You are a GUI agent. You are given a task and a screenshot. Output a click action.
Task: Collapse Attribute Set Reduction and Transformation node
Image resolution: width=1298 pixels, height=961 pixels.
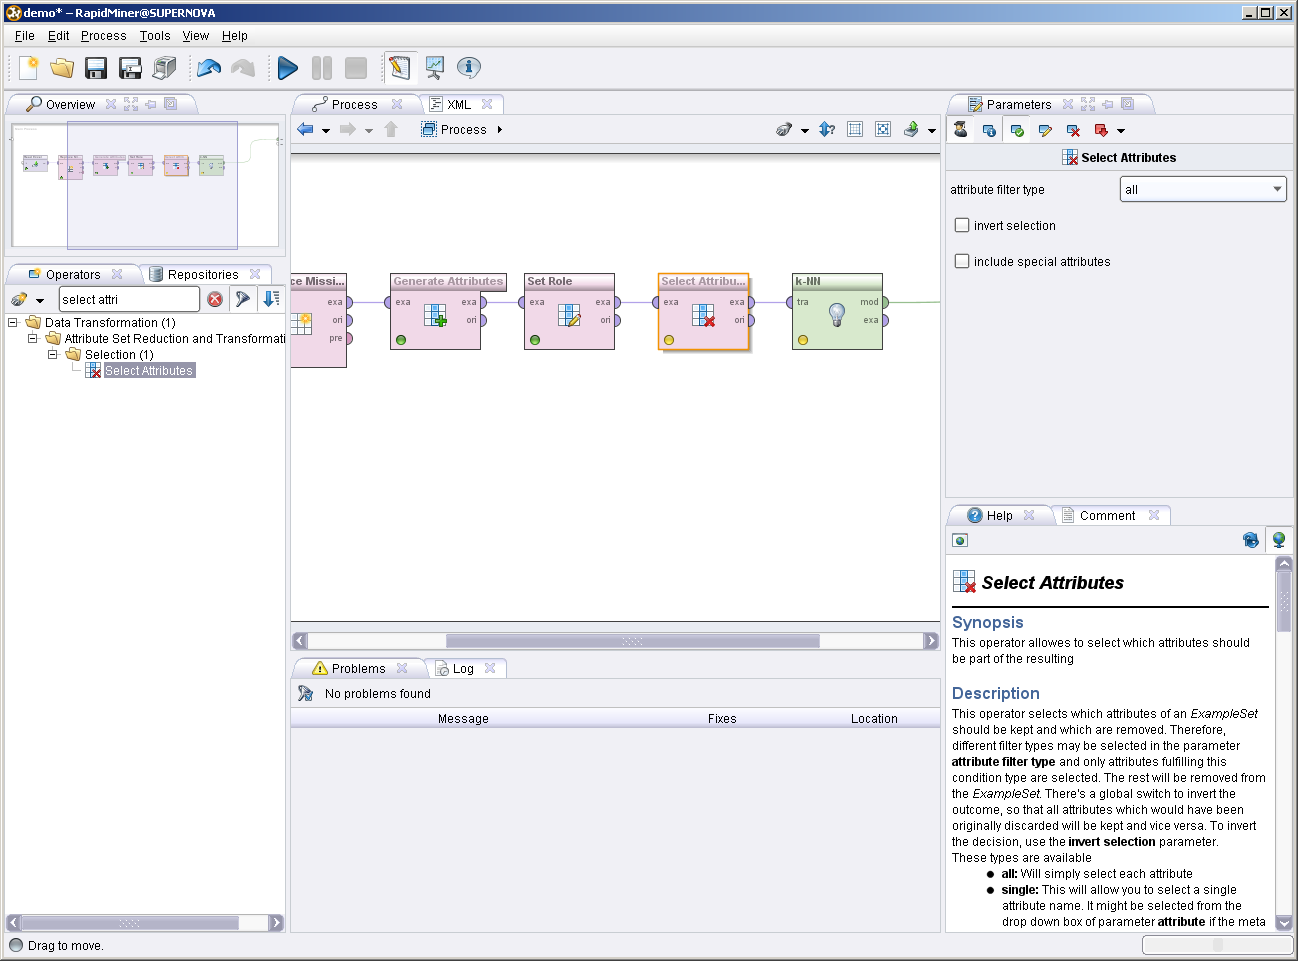coord(33,338)
